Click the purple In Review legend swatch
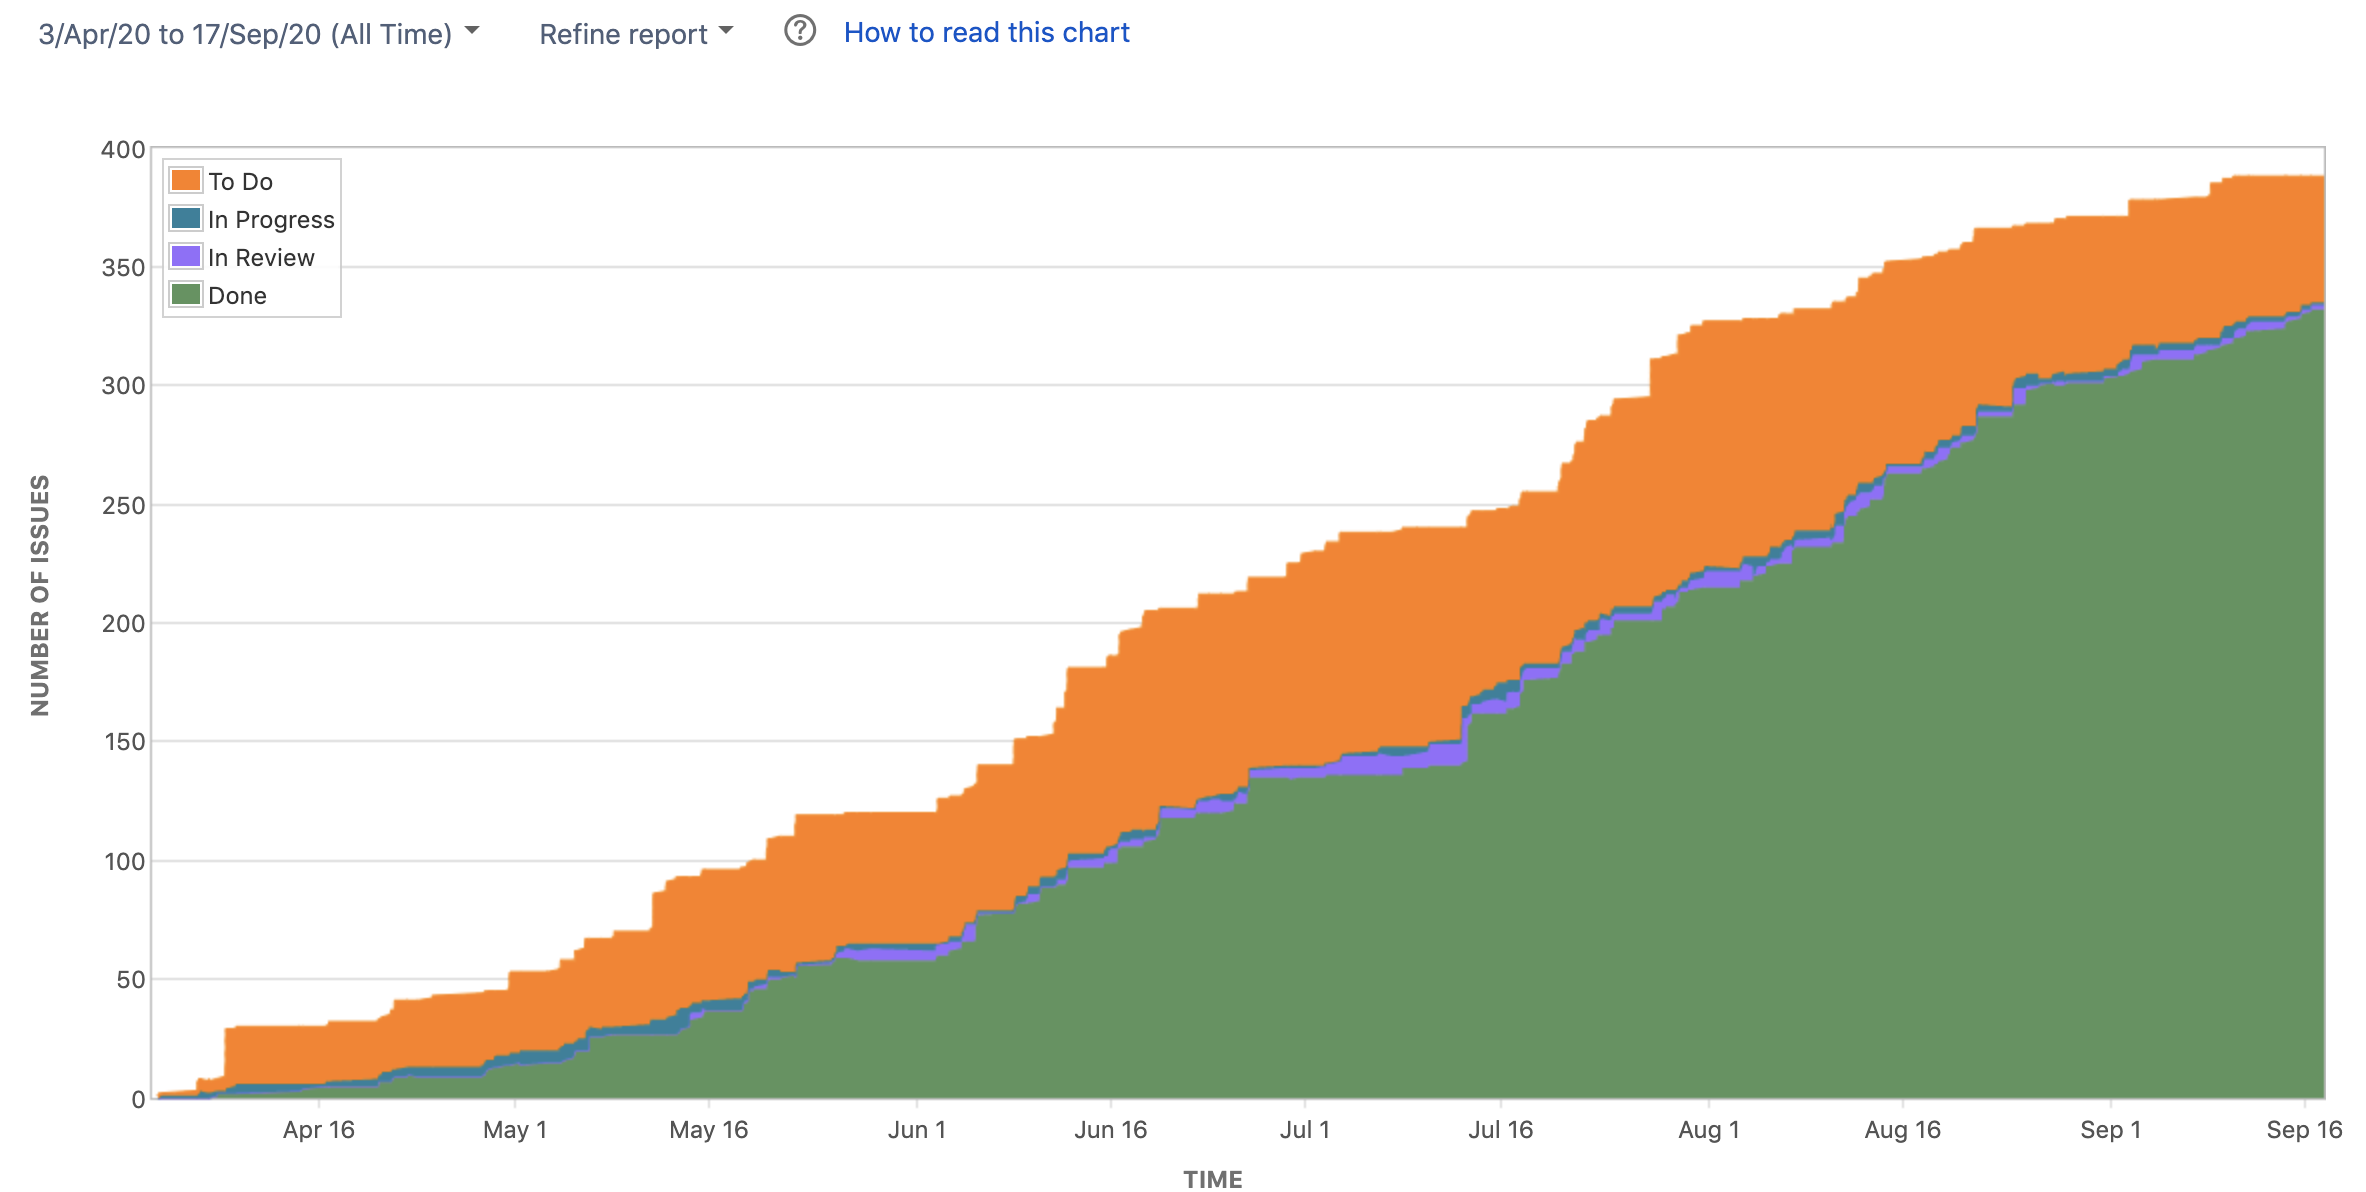Viewport: 2366px width, 1192px height. pos(186,257)
